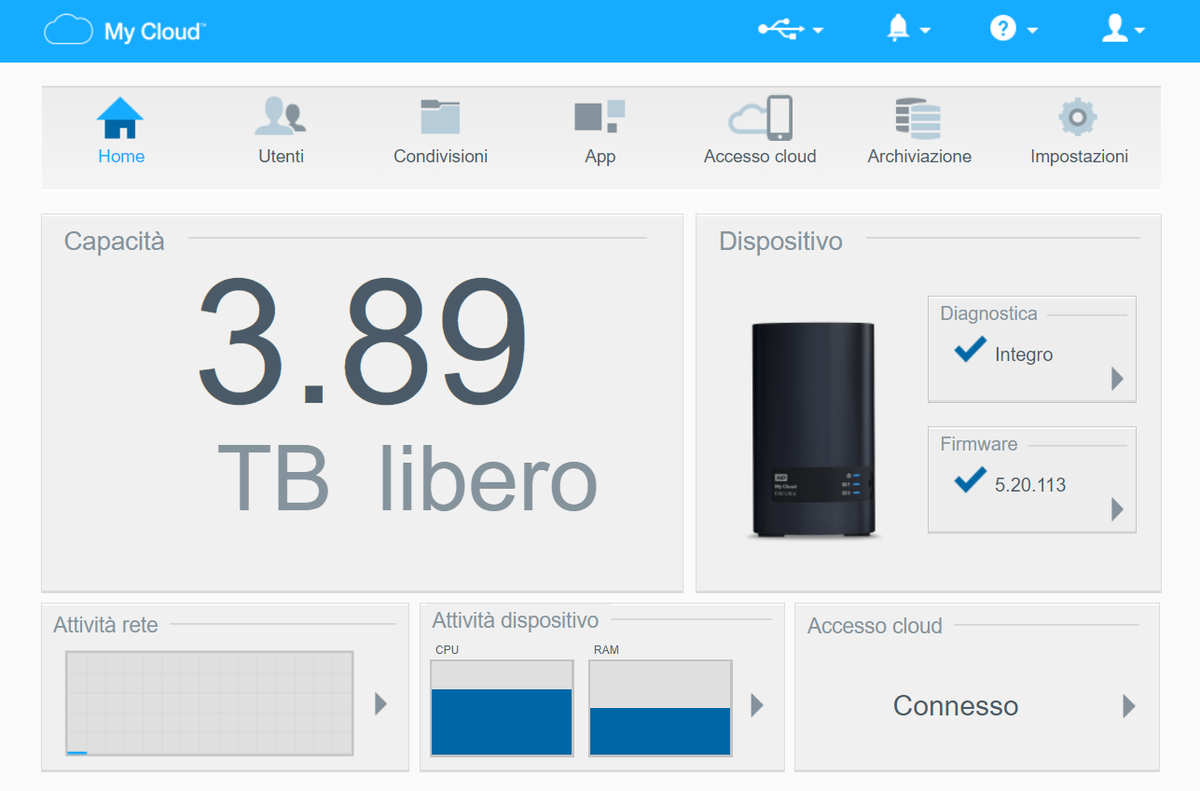1200x791 pixels.
Task: Open Archiviazione storage icon
Action: [919, 118]
